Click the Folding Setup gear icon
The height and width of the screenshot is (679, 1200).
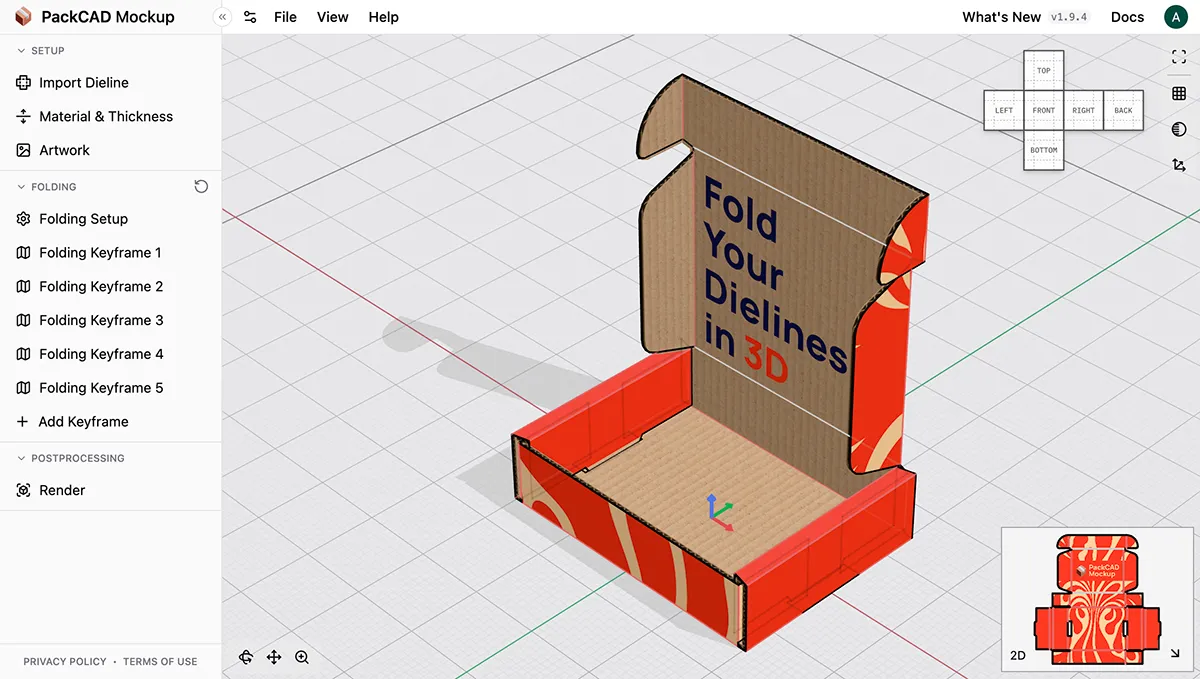coord(24,219)
